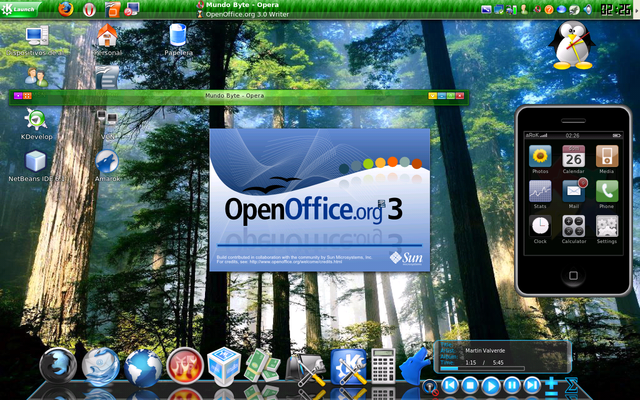
Task: Increase volume with the plus button
Action: 551,383
